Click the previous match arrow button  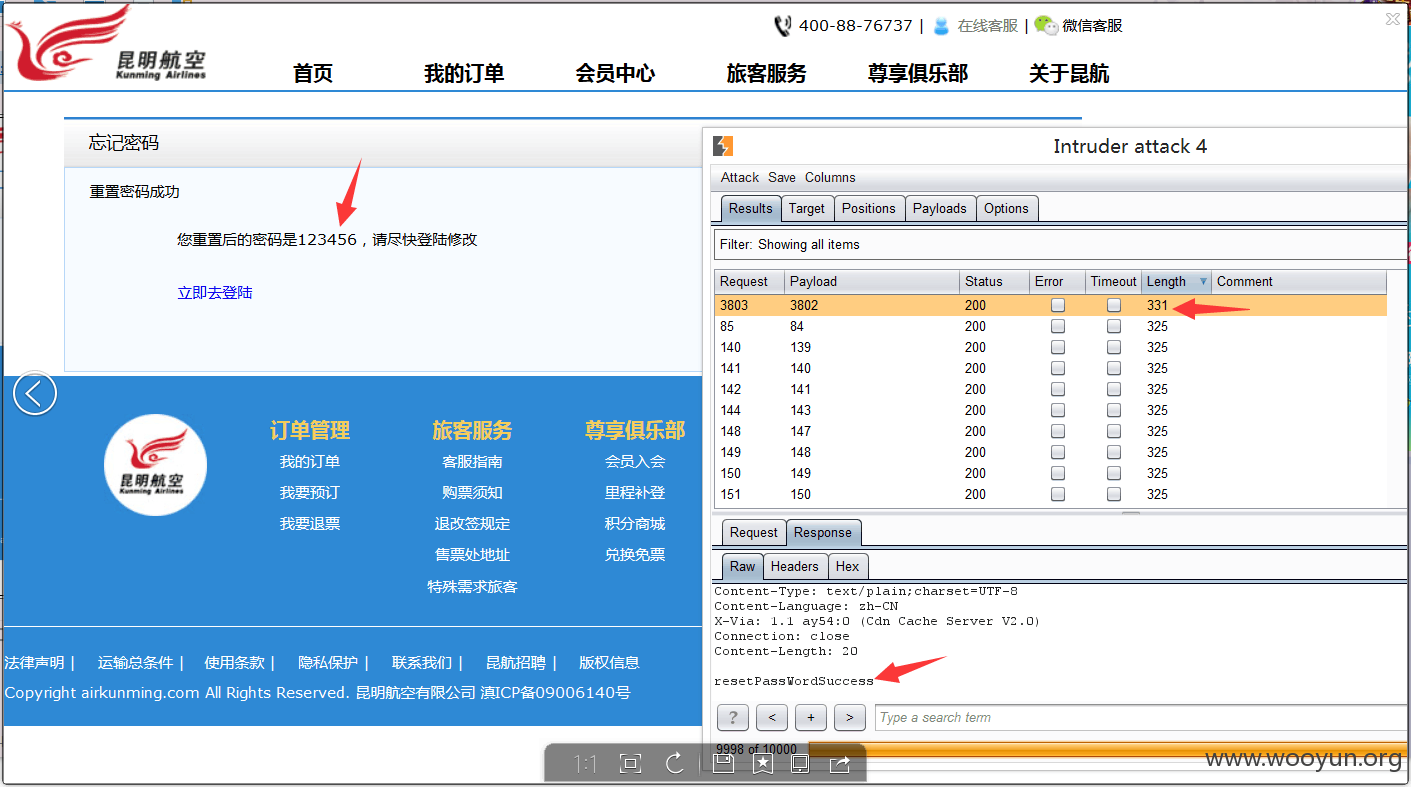coord(771,717)
